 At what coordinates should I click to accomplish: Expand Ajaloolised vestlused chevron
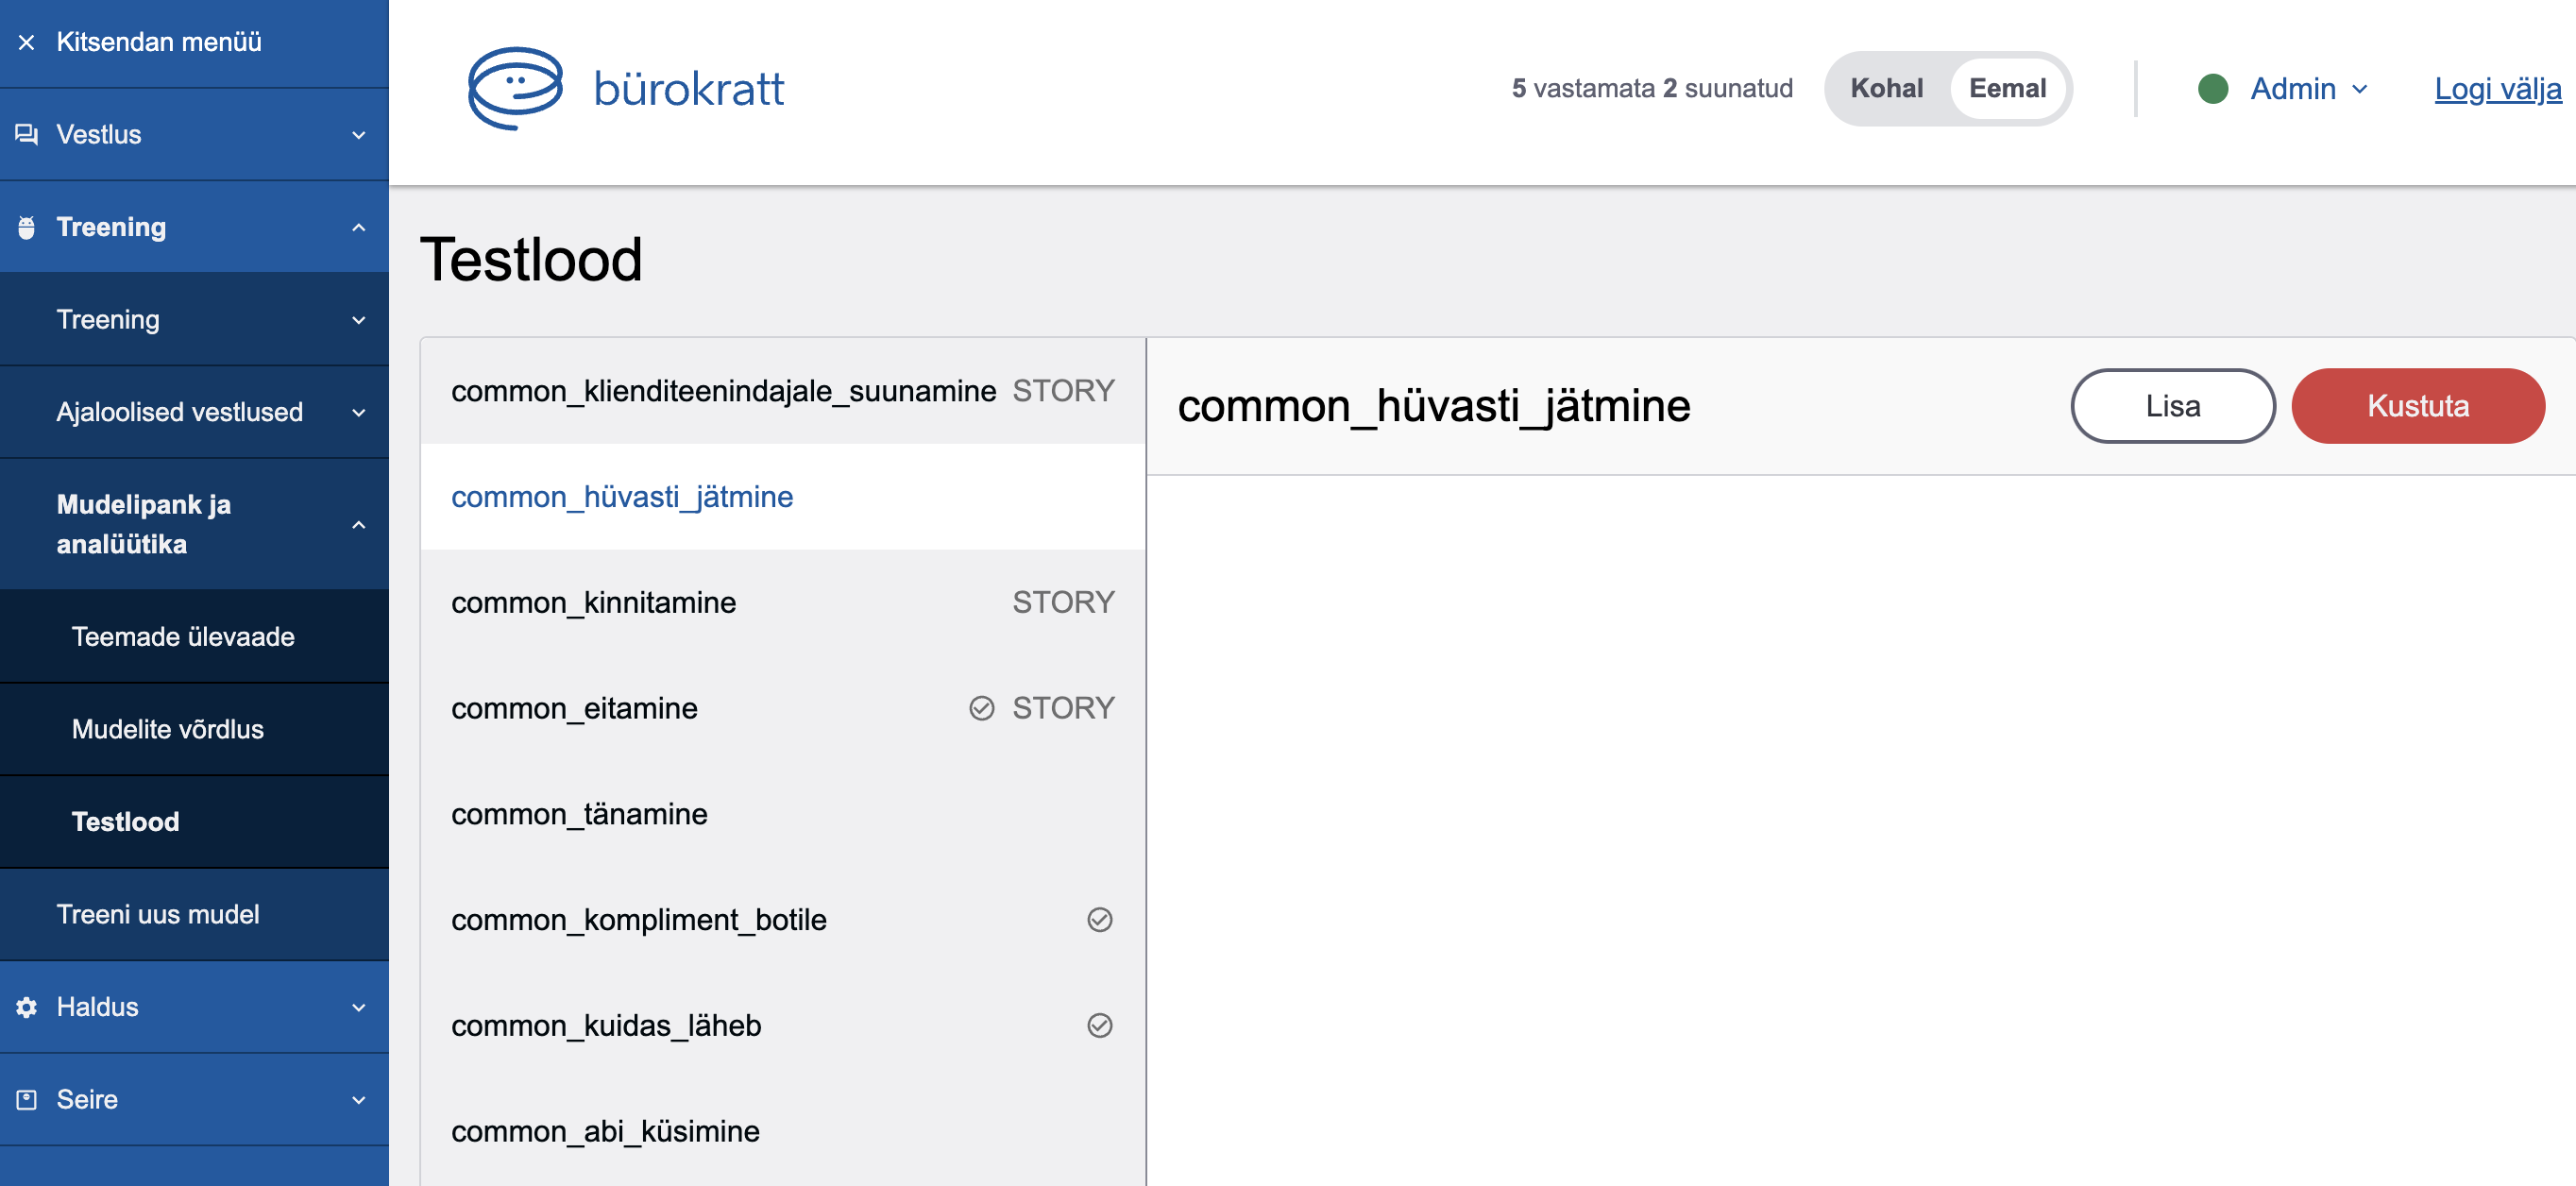[359, 412]
